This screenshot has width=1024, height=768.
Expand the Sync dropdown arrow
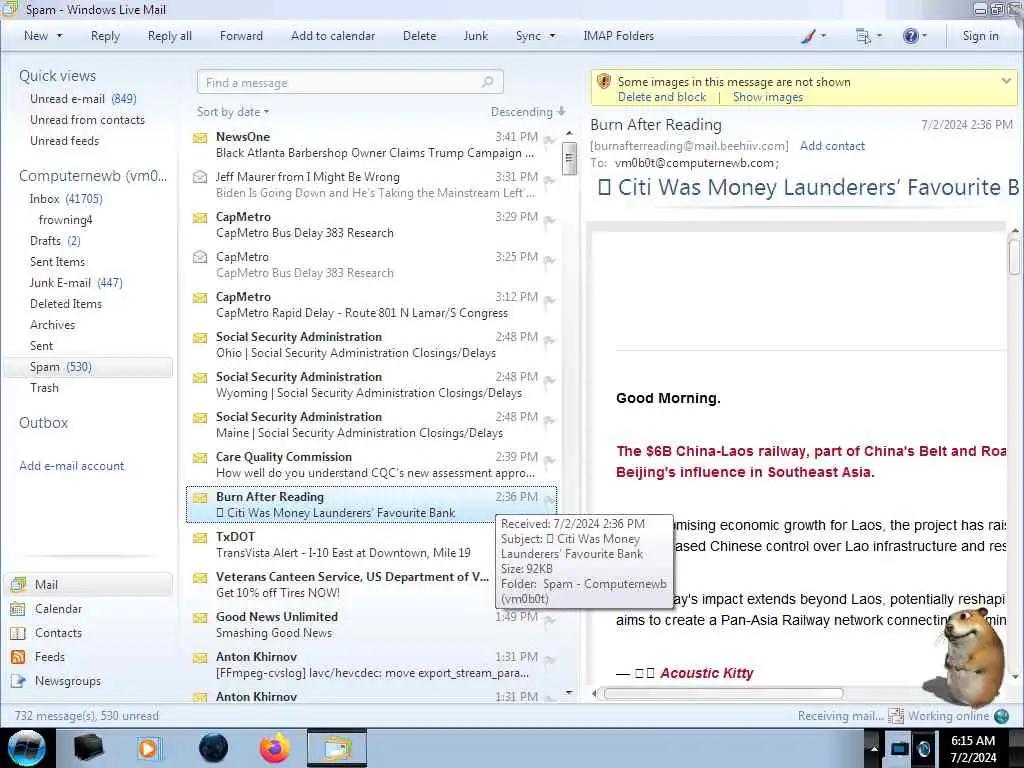(552, 36)
